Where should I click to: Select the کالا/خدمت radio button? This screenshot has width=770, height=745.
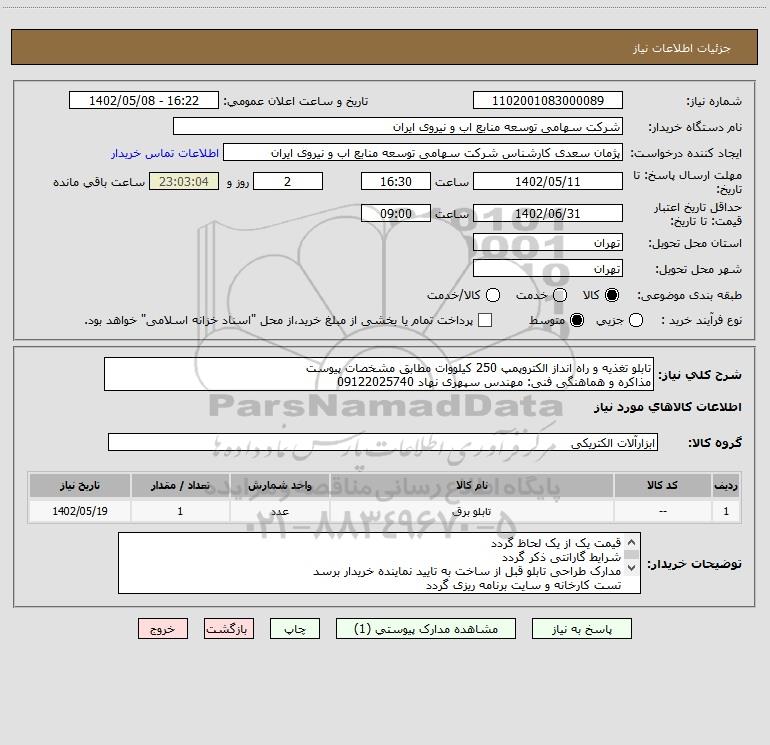coord(493,295)
